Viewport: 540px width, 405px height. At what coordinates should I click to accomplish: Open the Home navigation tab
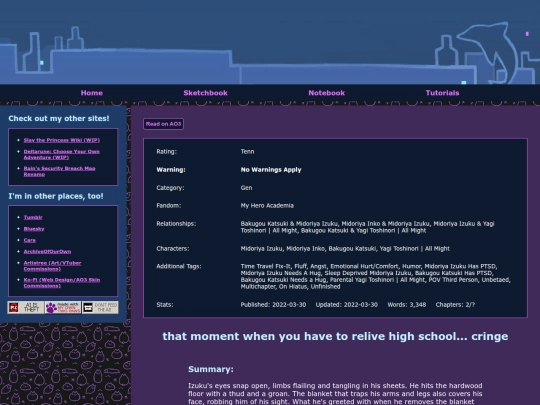(x=92, y=93)
